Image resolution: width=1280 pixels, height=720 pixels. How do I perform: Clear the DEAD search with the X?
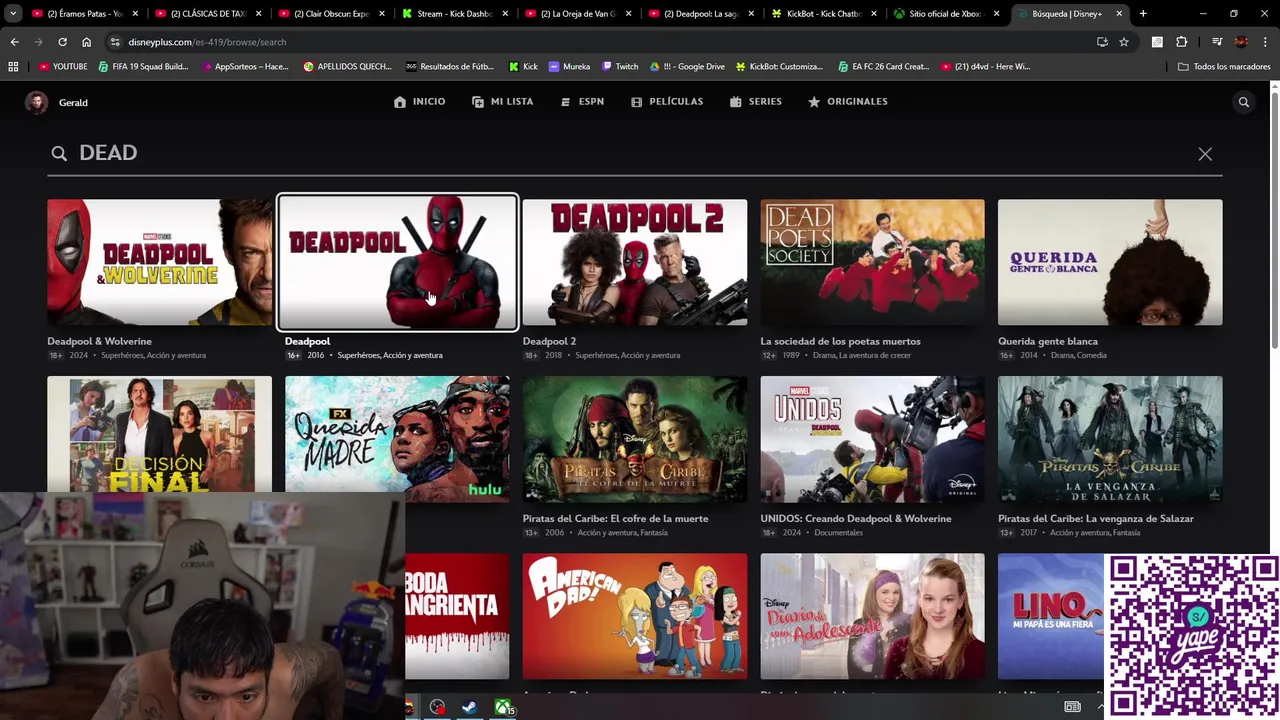(1205, 154)
